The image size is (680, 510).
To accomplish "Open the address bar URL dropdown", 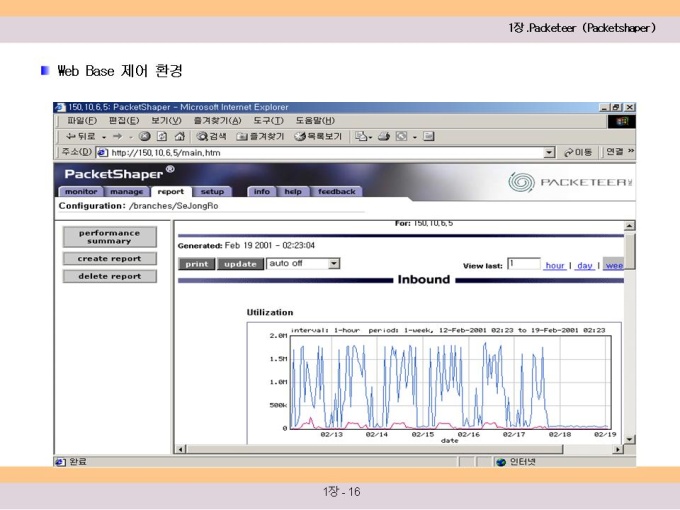I will click(549, 152).
